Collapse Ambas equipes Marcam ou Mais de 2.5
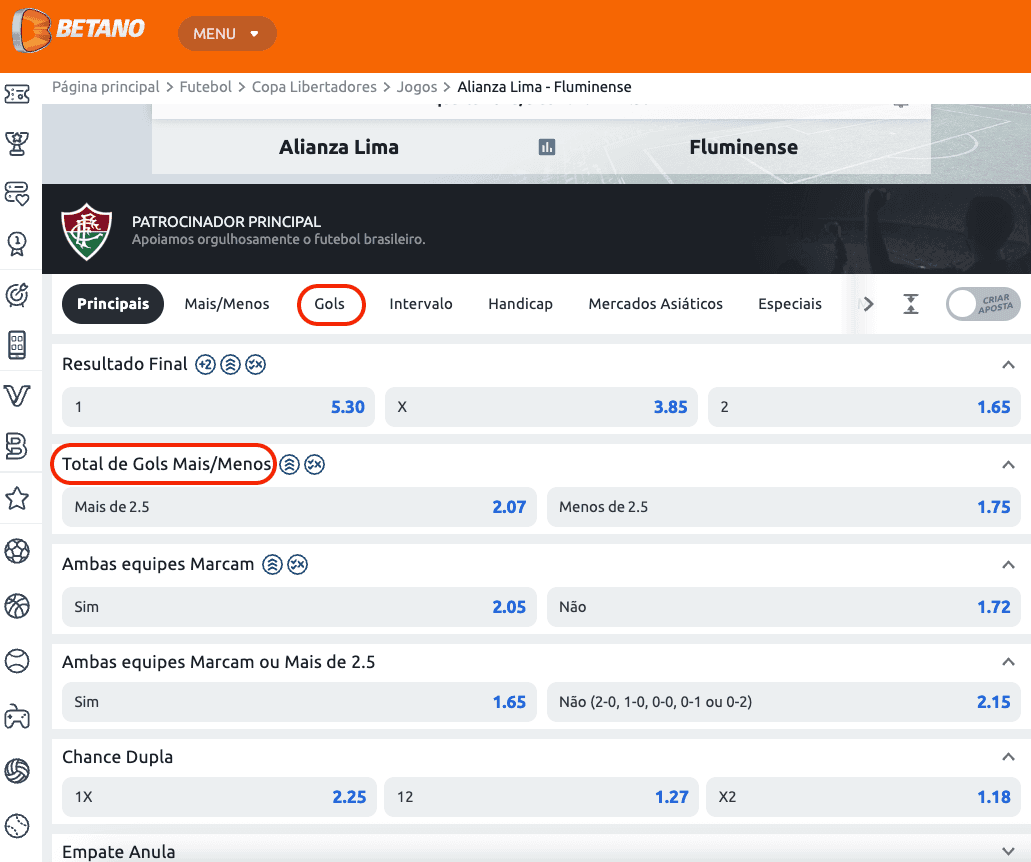Image resolution: width=1031 pixels, height=862 pixels. click(1008, 662)
